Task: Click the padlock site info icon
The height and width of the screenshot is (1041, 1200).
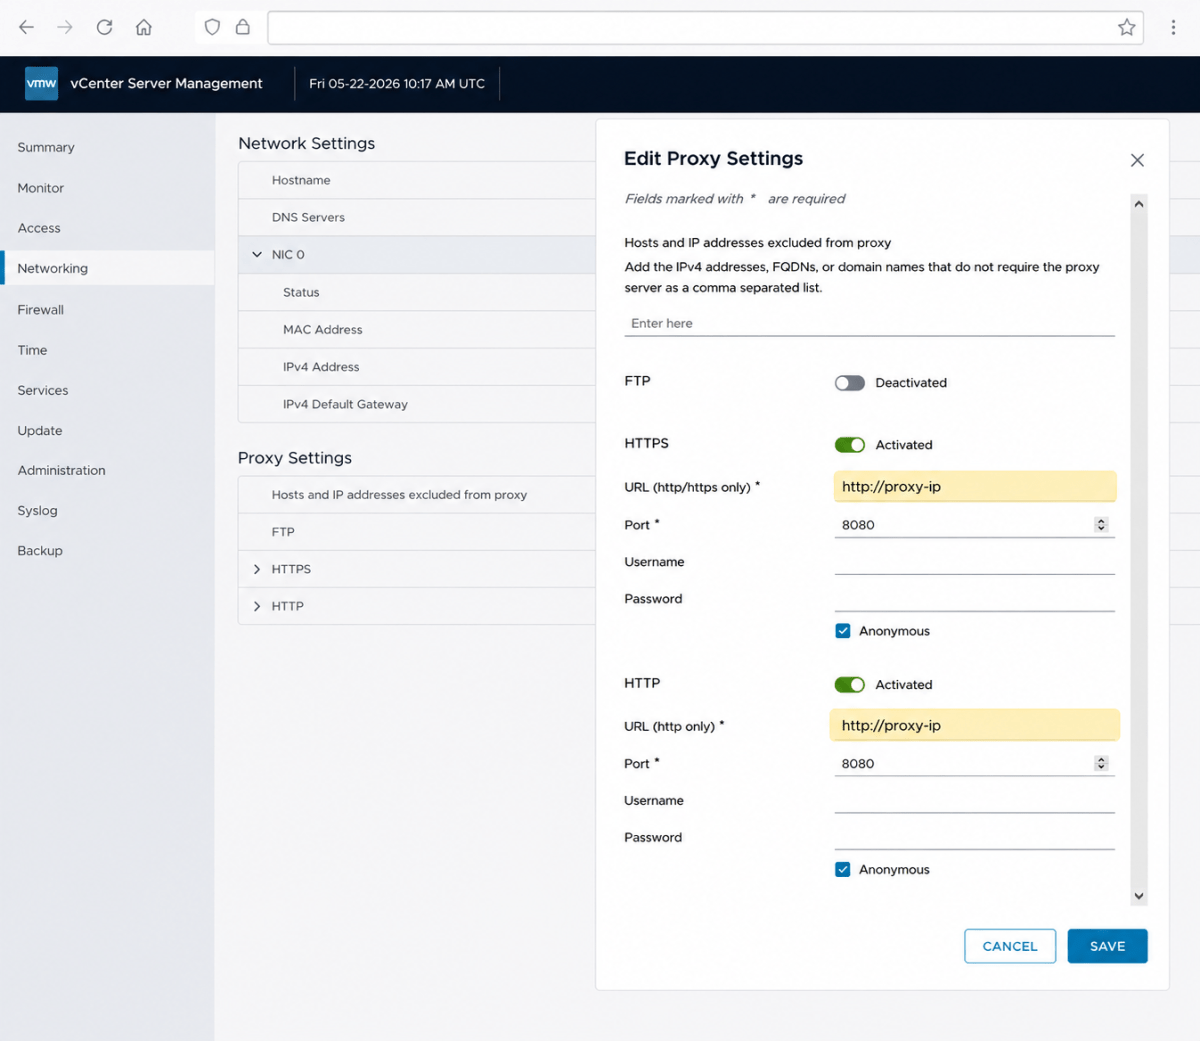Action: 242,27
